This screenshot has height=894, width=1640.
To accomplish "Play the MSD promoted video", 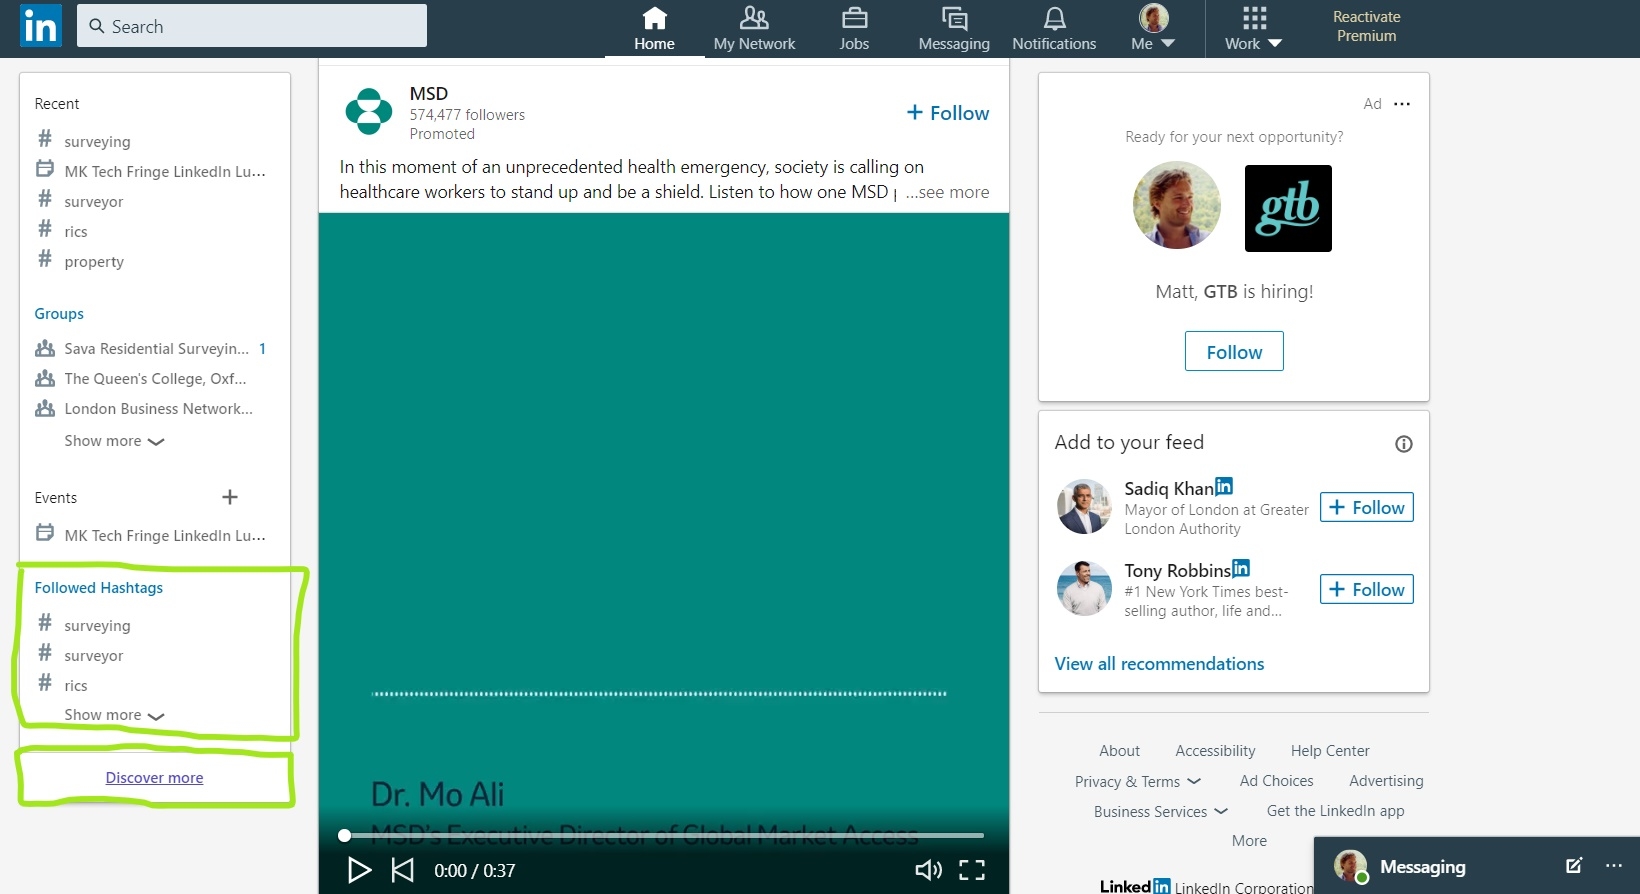I will click(x=359, y=870).
